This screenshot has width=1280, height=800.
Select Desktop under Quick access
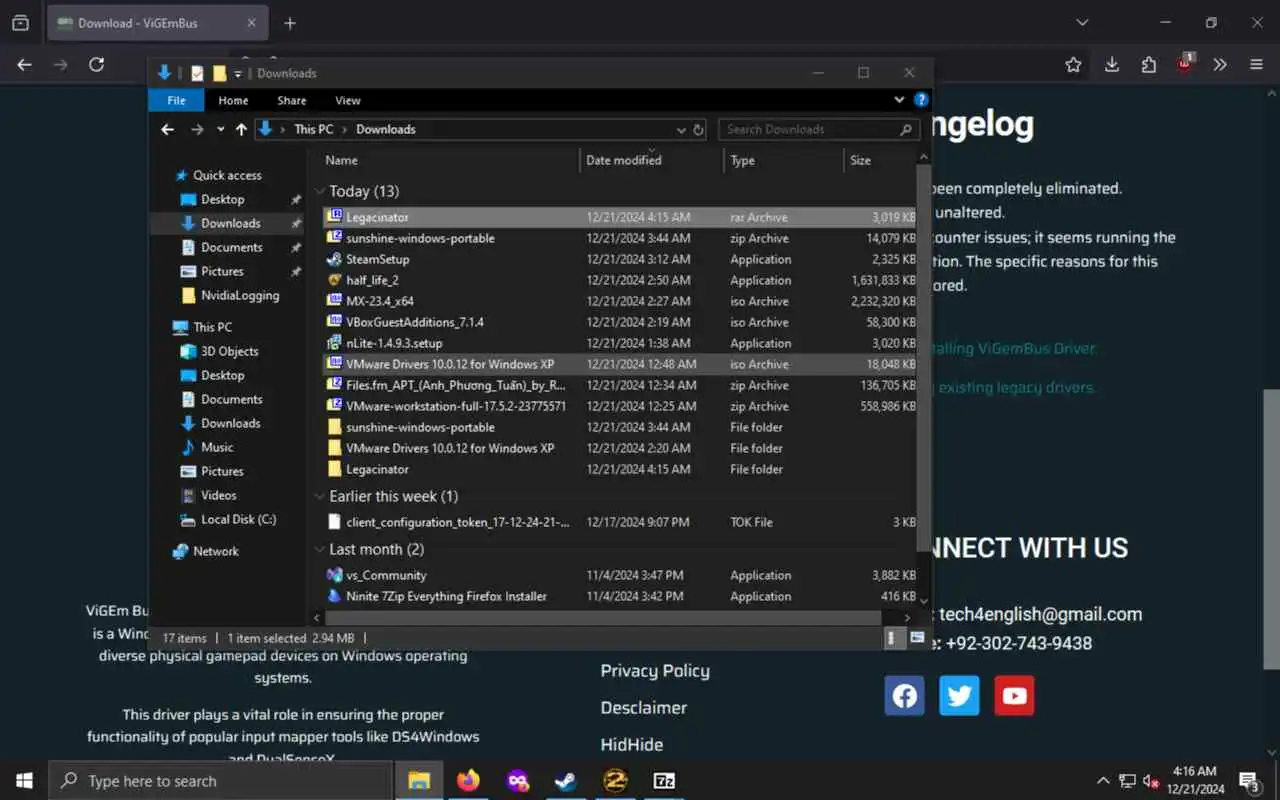(x=222, y=199)
